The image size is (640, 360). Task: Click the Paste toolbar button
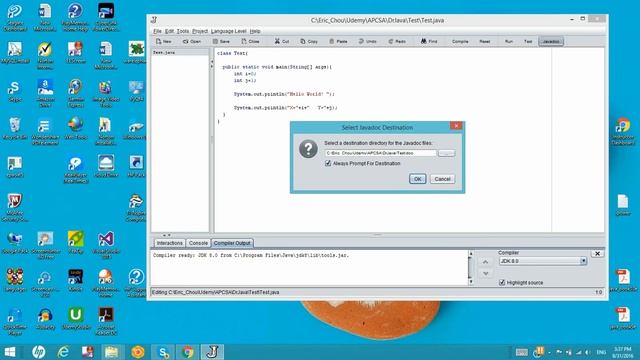tap(338, 41)
